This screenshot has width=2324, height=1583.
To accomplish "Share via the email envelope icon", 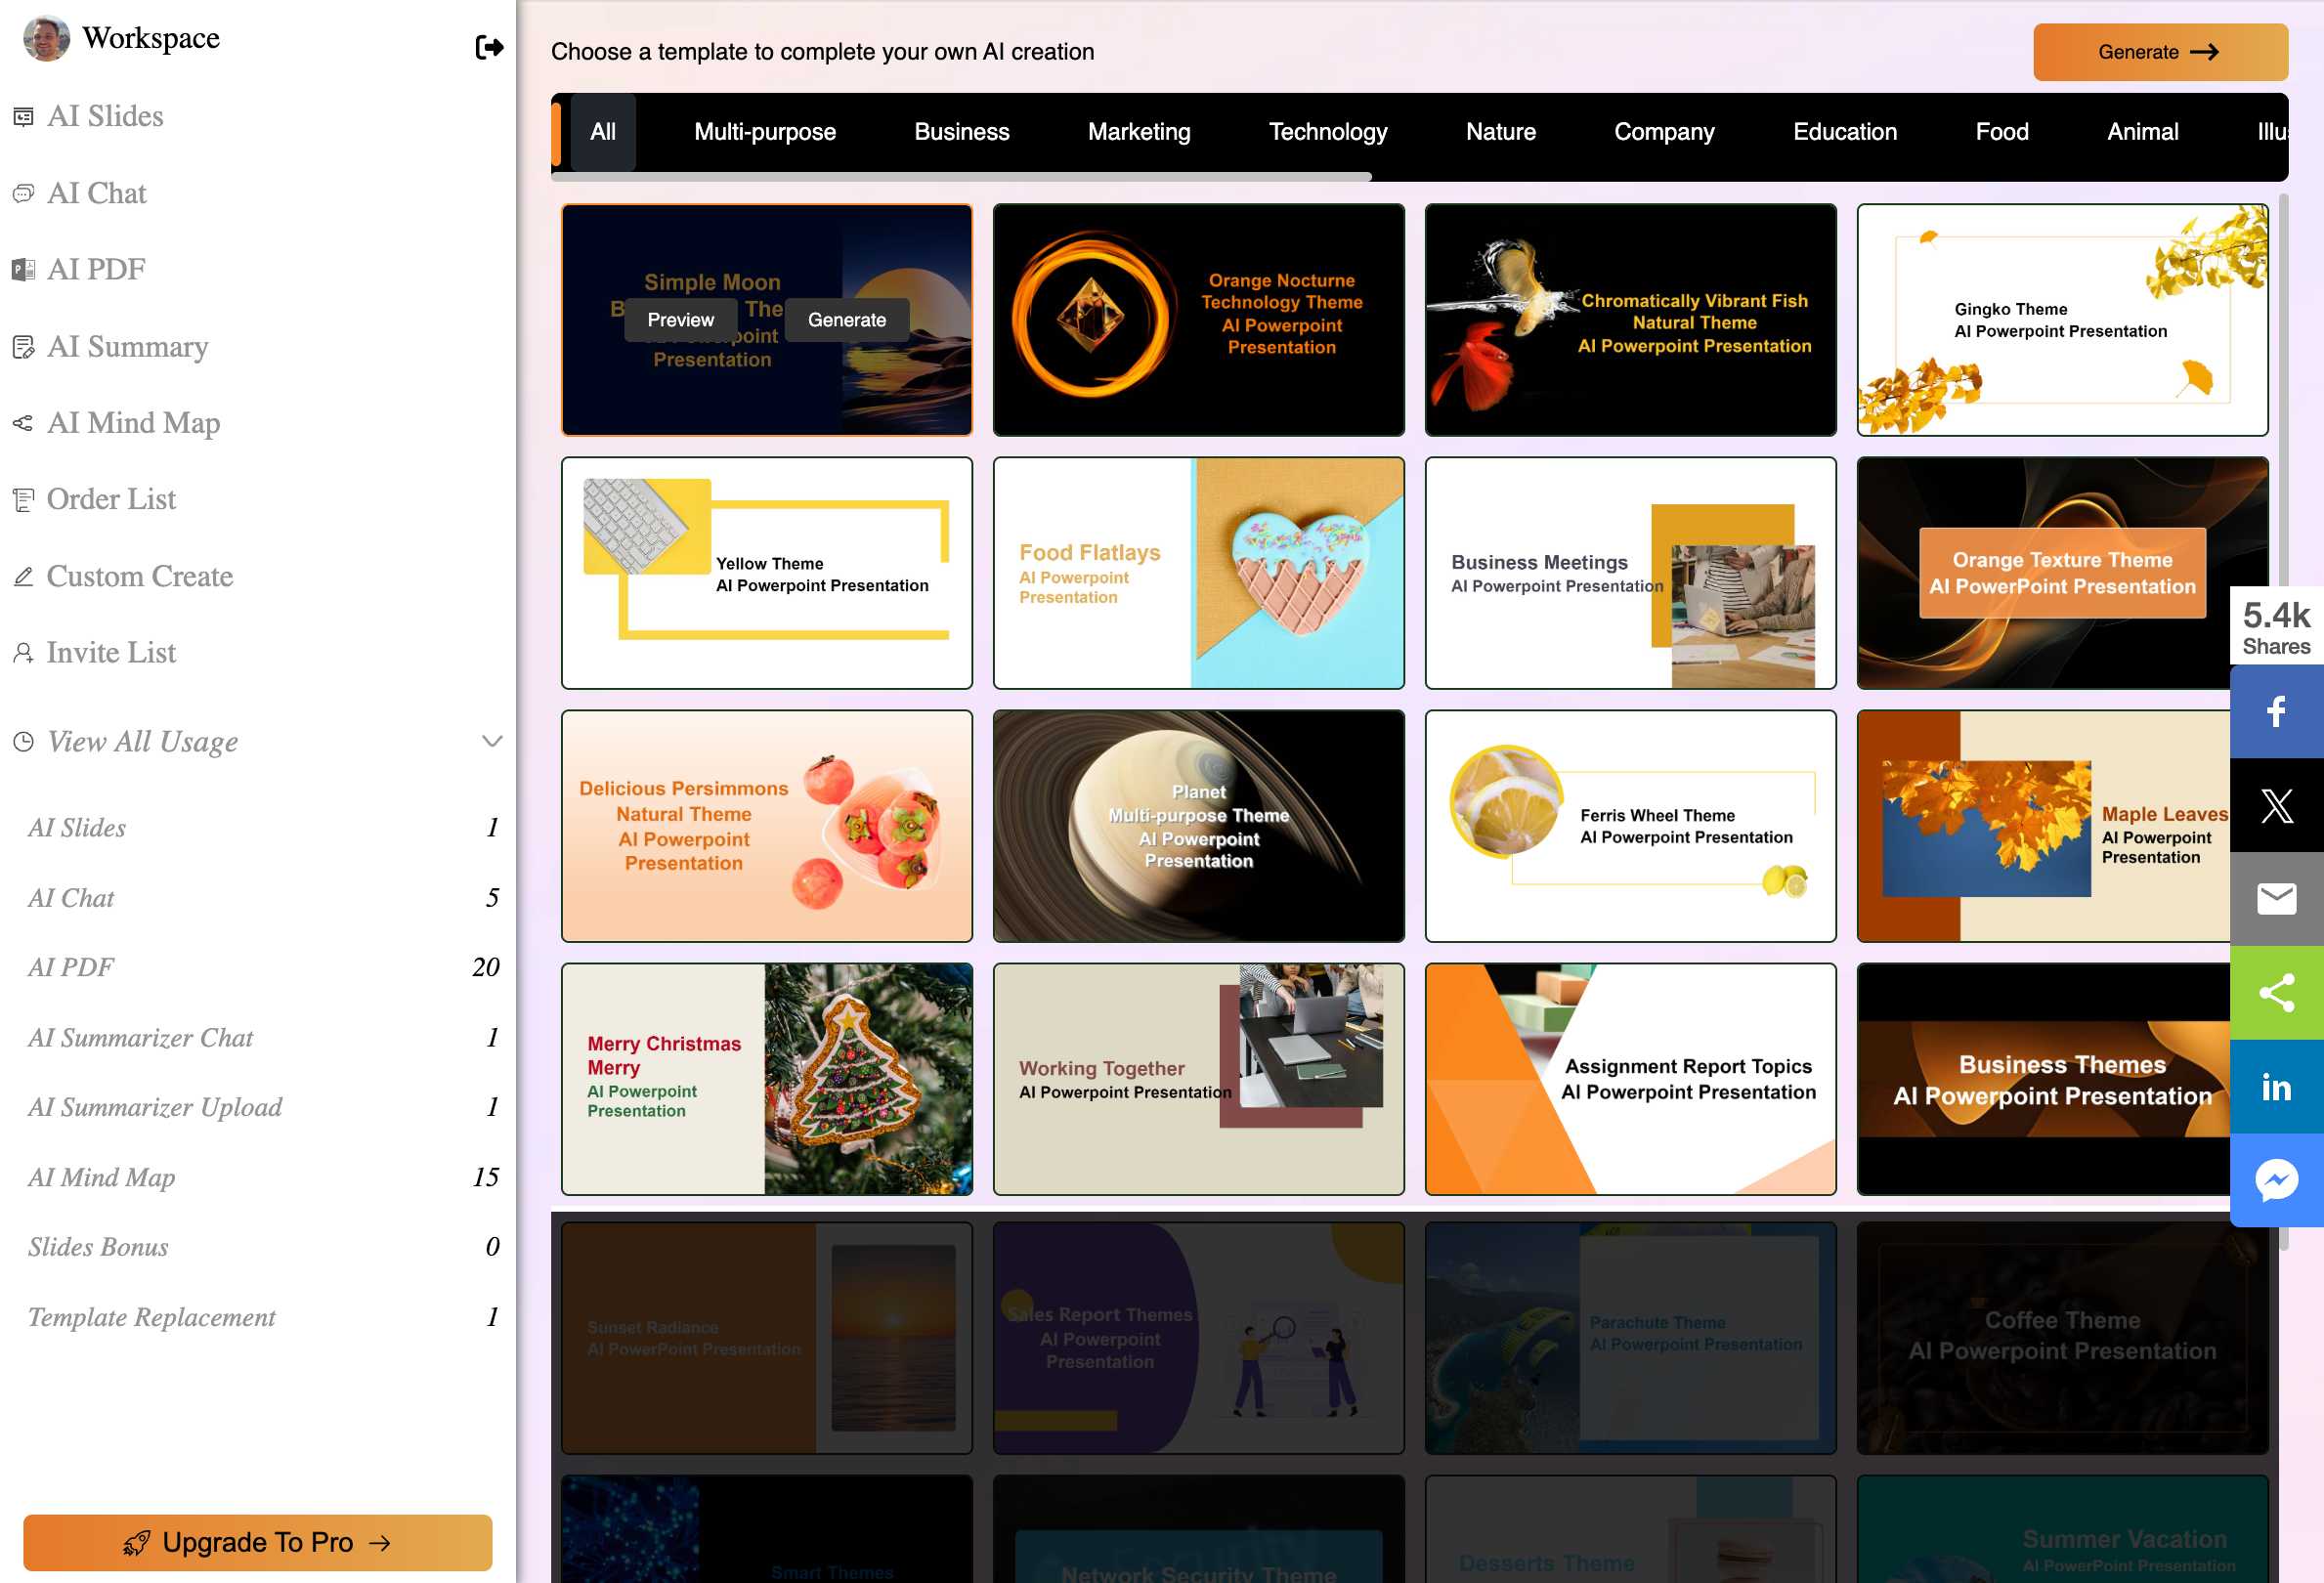I will [x=2277, y=899].
